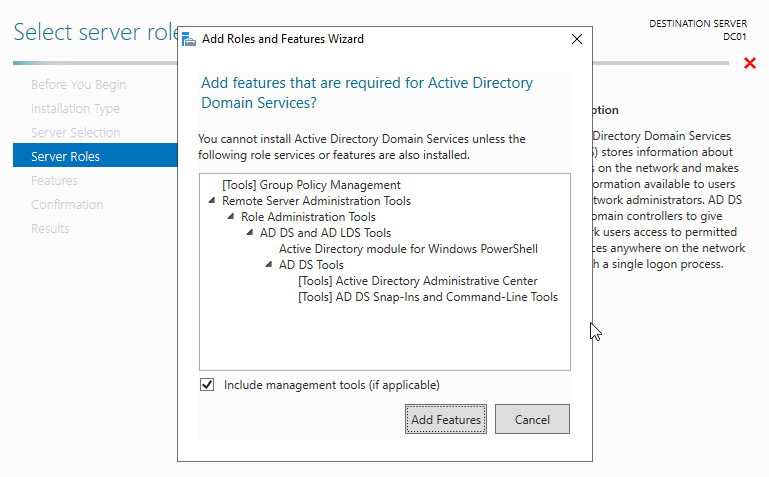The height and width of the screenshot is (477, 769).
Task: Click the Include management tools label text
Action: pos(332,385)
